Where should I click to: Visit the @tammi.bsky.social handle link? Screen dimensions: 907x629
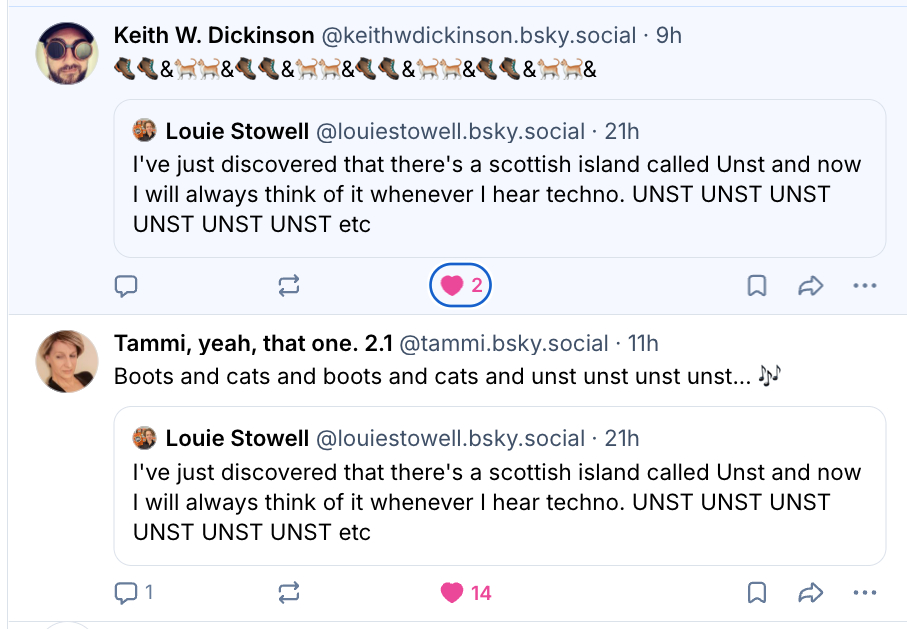pos(503,344)
